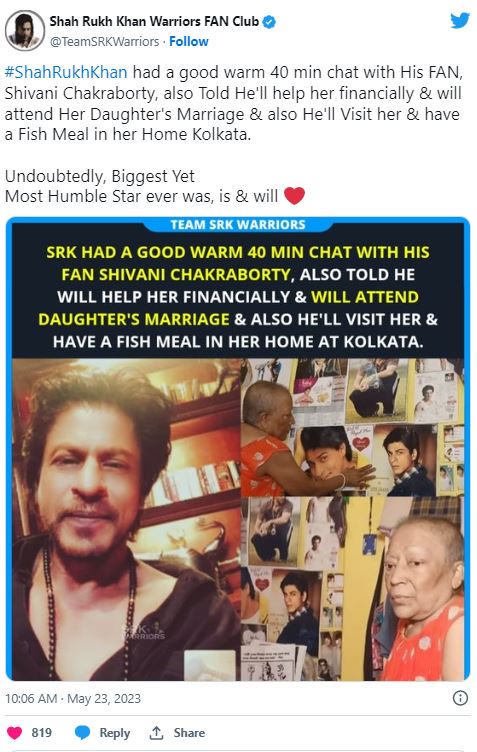Click Shah Rukh Khan Warriors FAN Club name

click(x=154, y=22)
